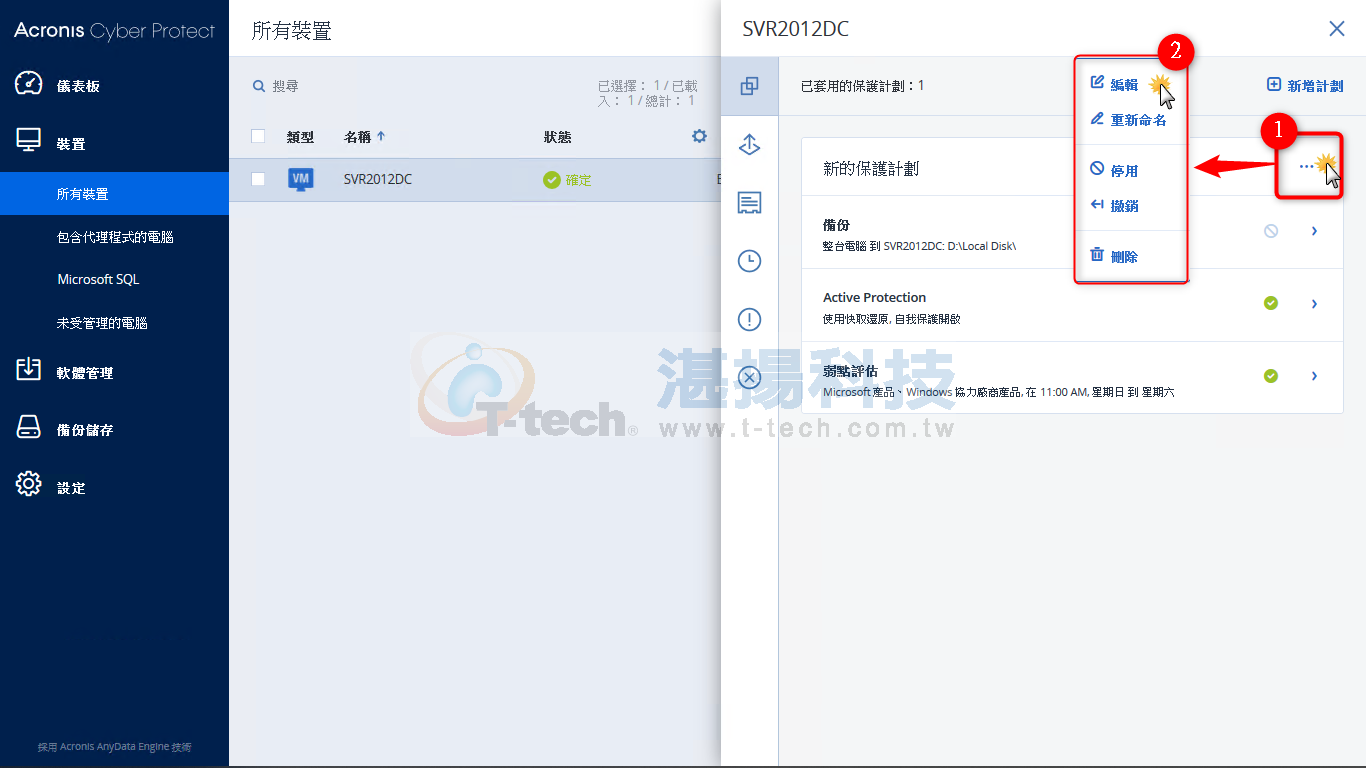
Task: Click green OK status icon for SVR2012DC
Action: tap(551, 180)
